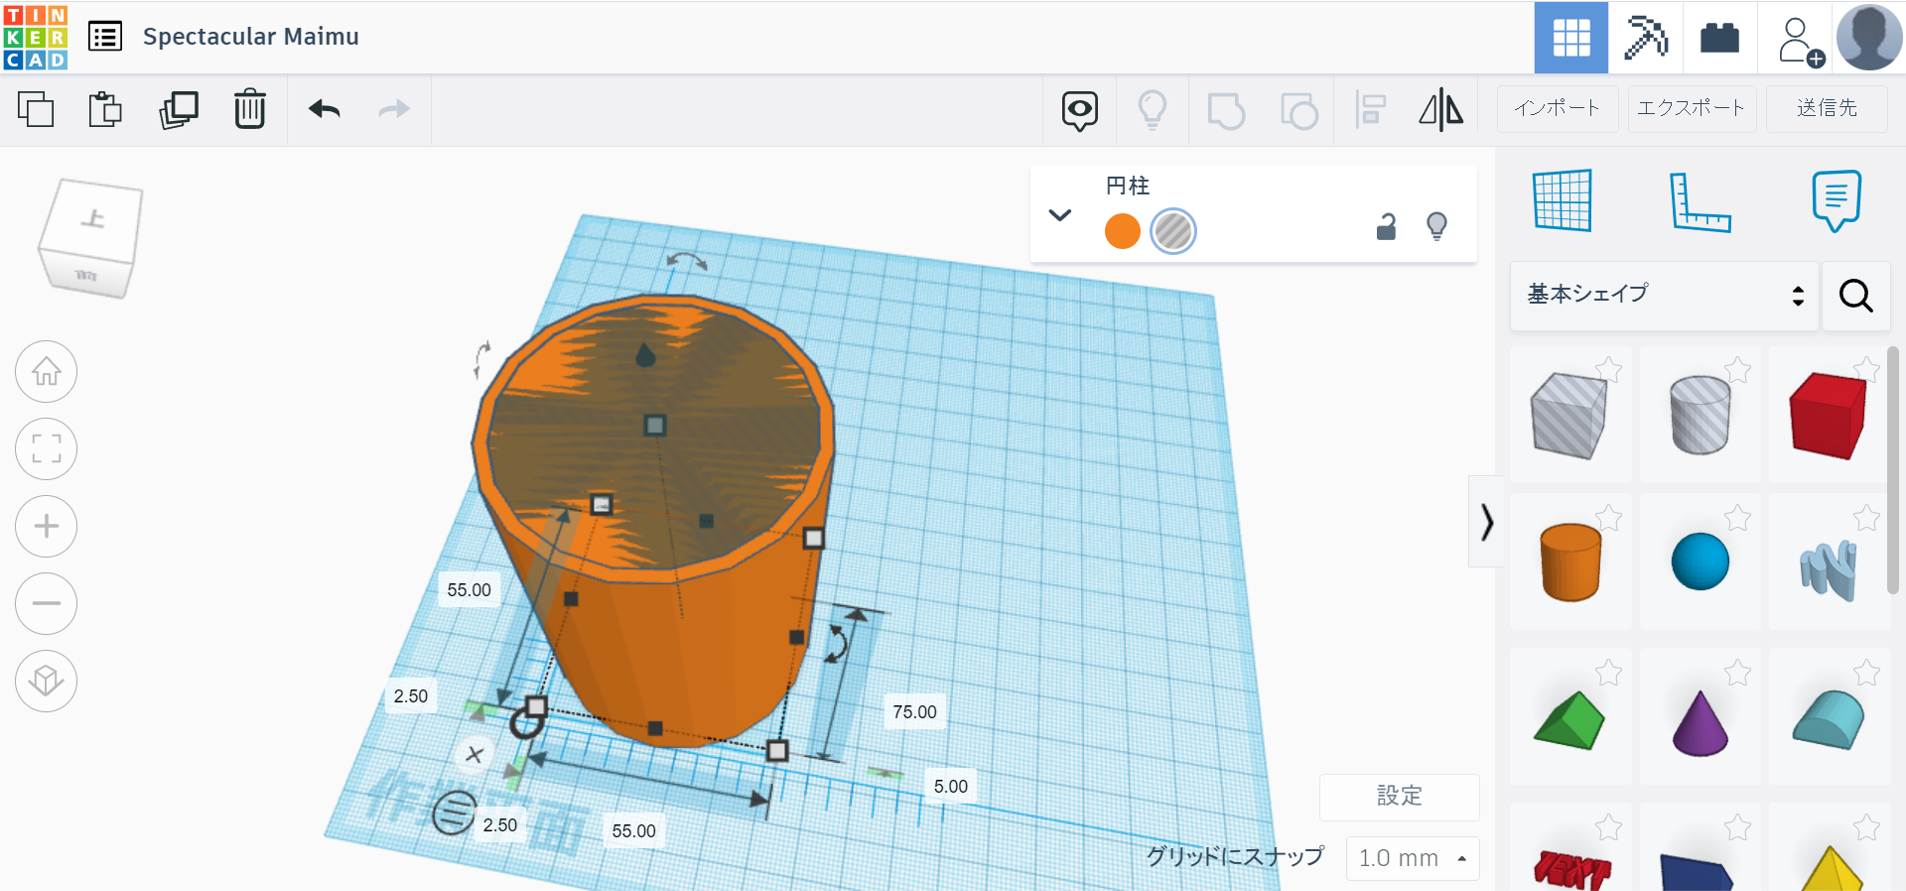Open the snap grid 1.0 mm dropdown

[x=1412, y=858]
